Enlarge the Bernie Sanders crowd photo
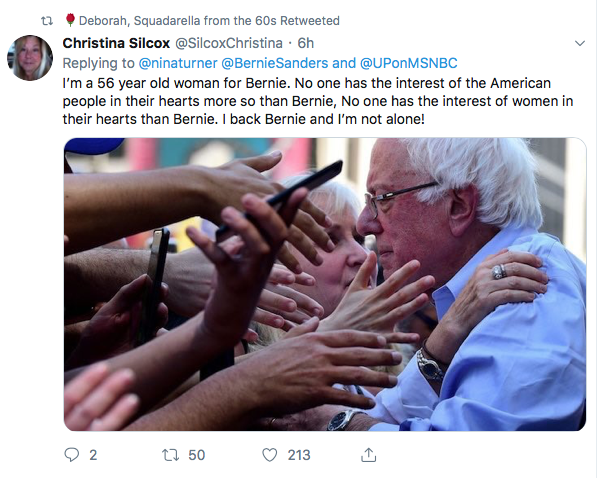The width and height of the screenshot is (600, 478). [x=325, y=284]
